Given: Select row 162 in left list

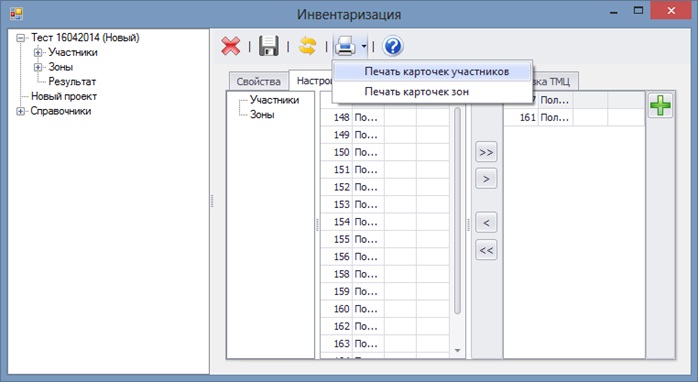Looking at the screenshot, I should click(385, 326).
